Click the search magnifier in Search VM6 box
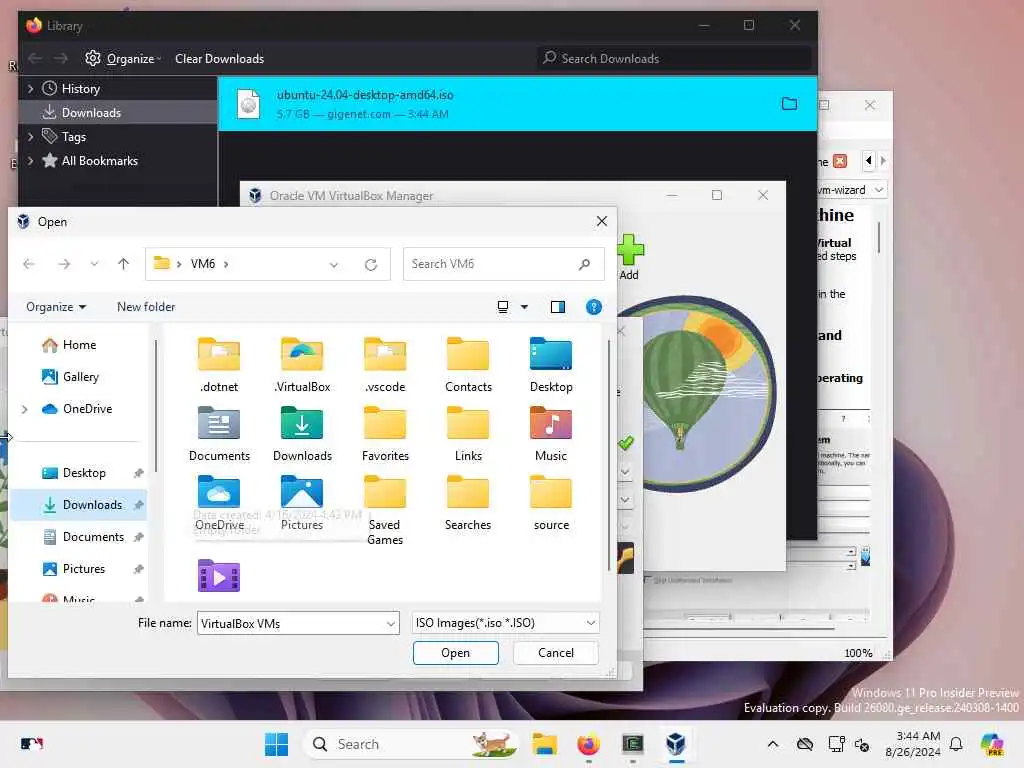This screenshot has height=768, width=1024. pyautogui.click(x=584, y=264)
